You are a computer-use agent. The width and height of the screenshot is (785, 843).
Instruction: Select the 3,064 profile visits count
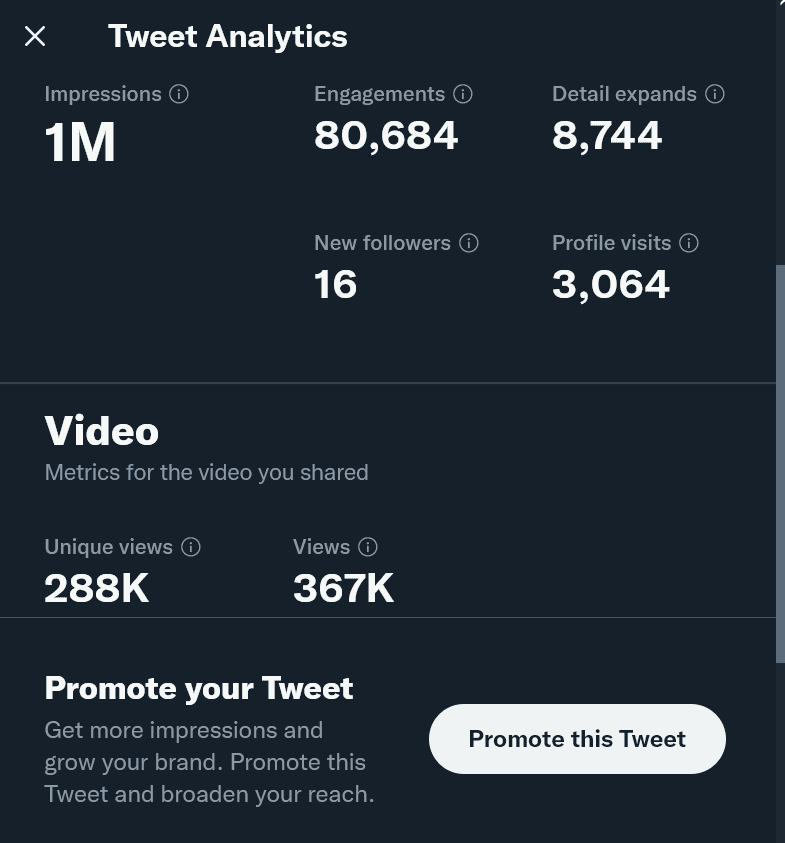coord(610,285)
